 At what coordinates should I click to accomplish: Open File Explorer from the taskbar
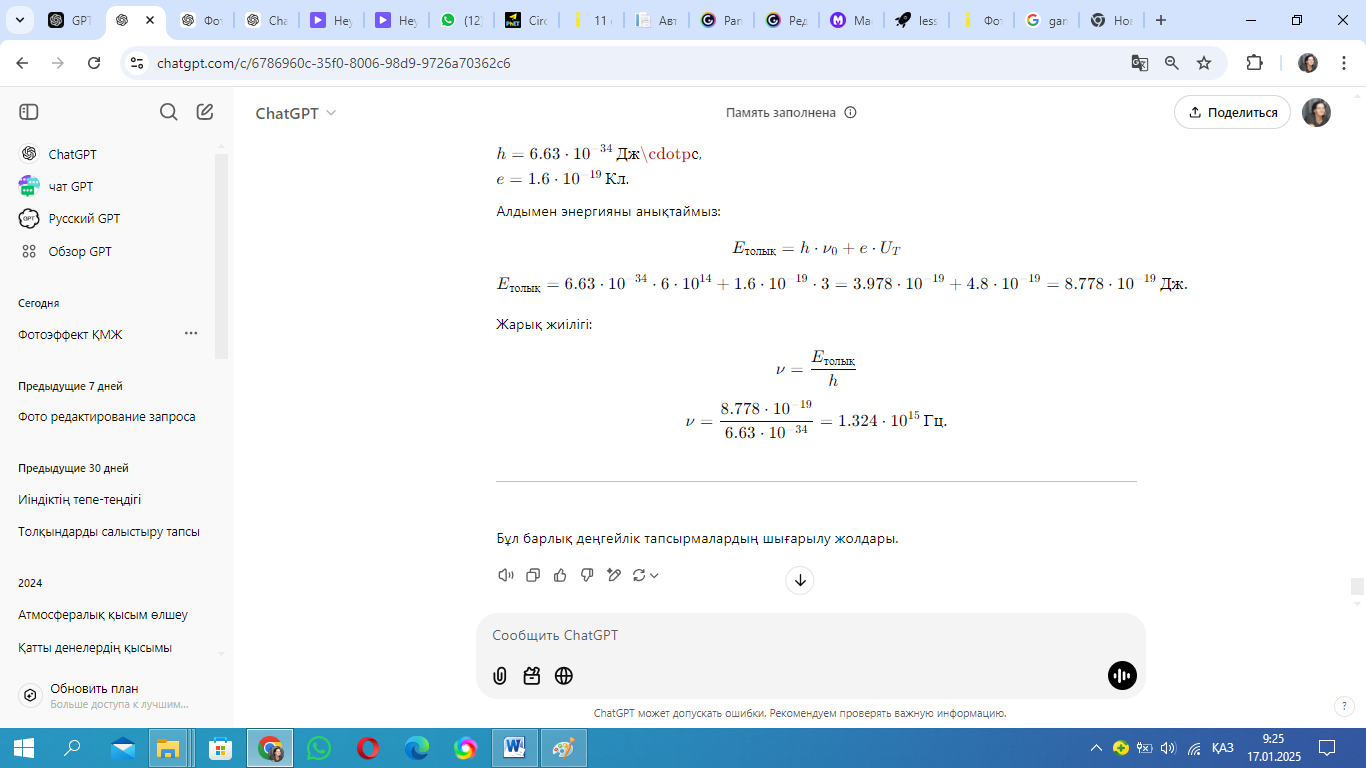(168, 748)
